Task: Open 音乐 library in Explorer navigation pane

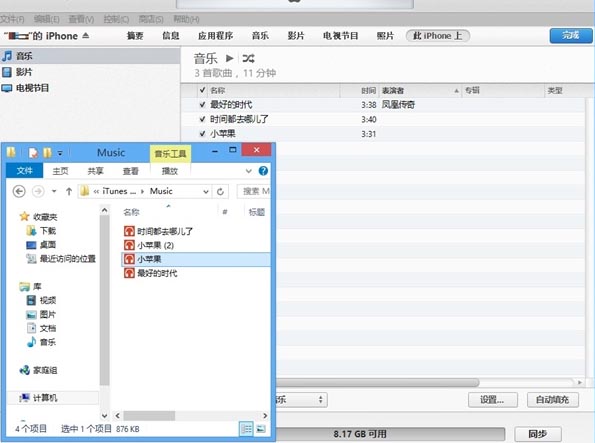Action: (x=41, y=342)
